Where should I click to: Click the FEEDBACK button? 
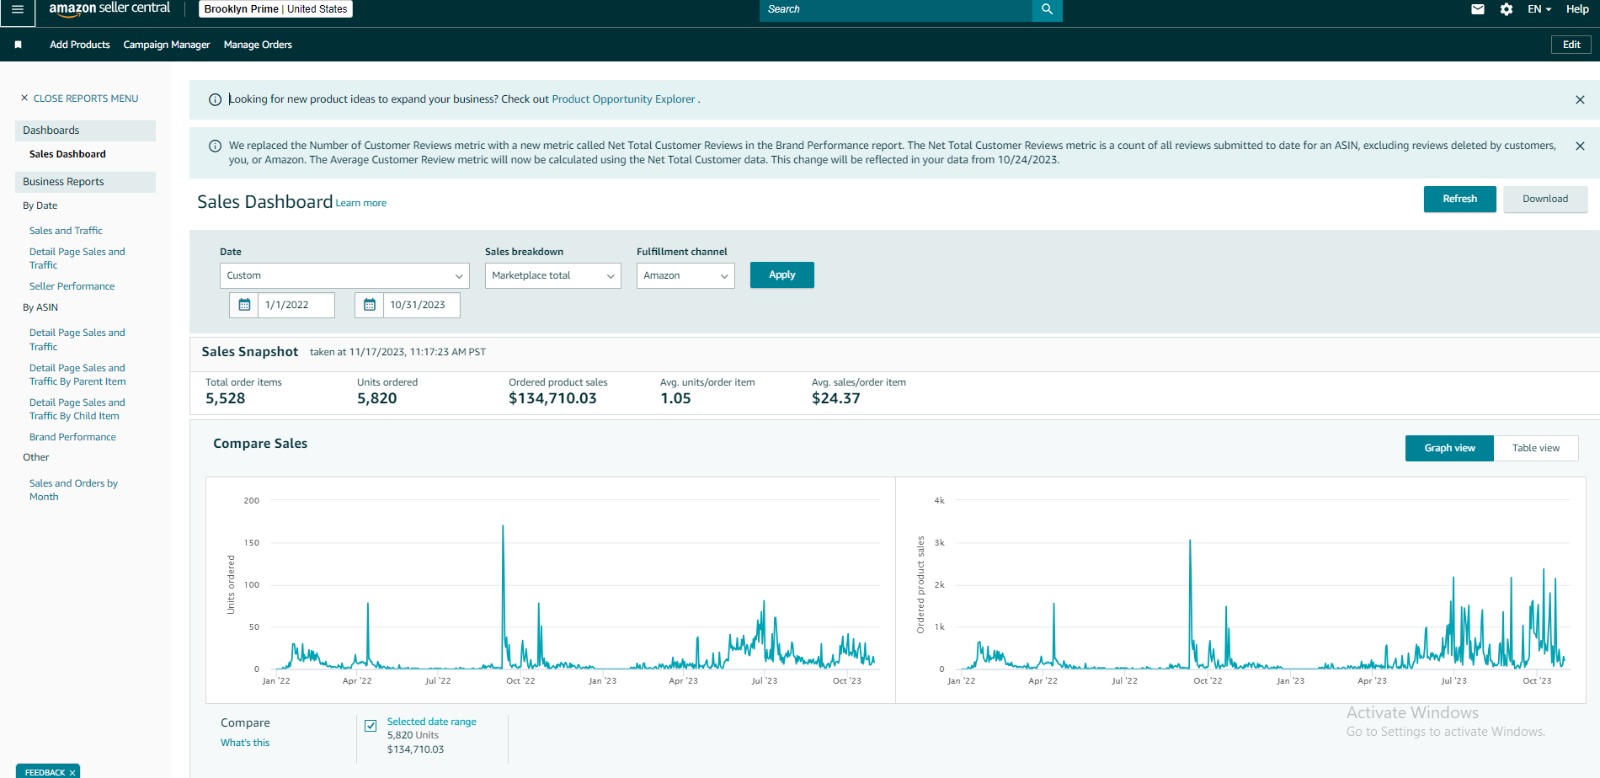click(44, 772)
